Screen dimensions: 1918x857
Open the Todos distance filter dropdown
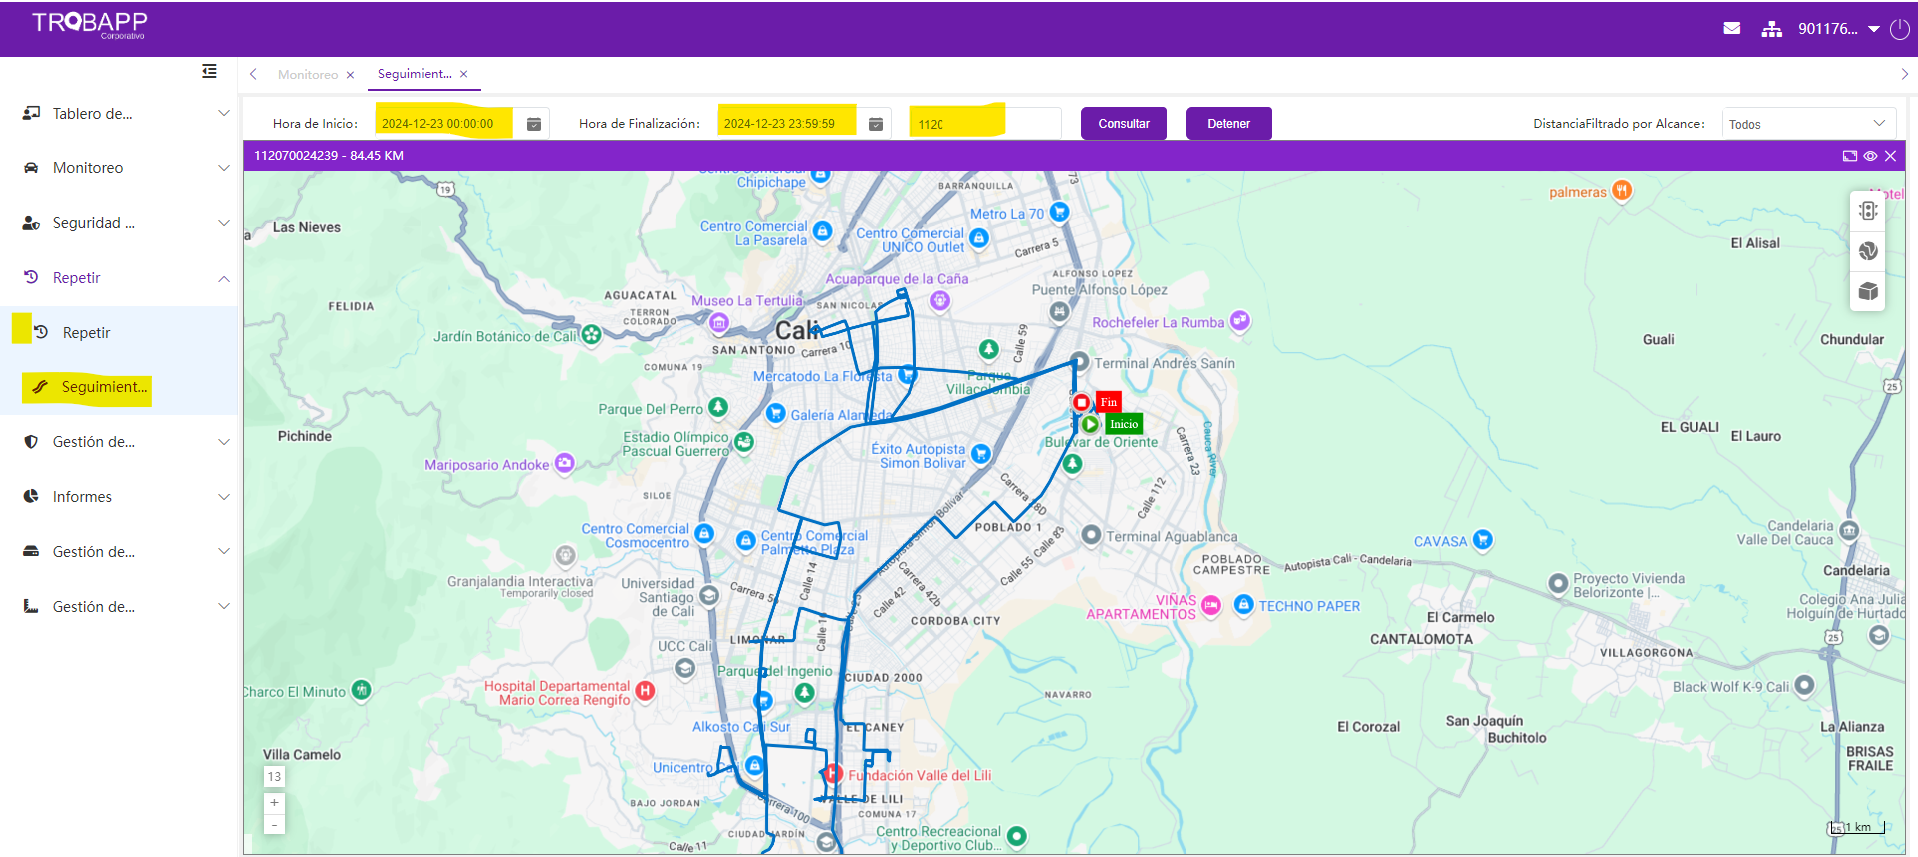(x=1808, y=124)
